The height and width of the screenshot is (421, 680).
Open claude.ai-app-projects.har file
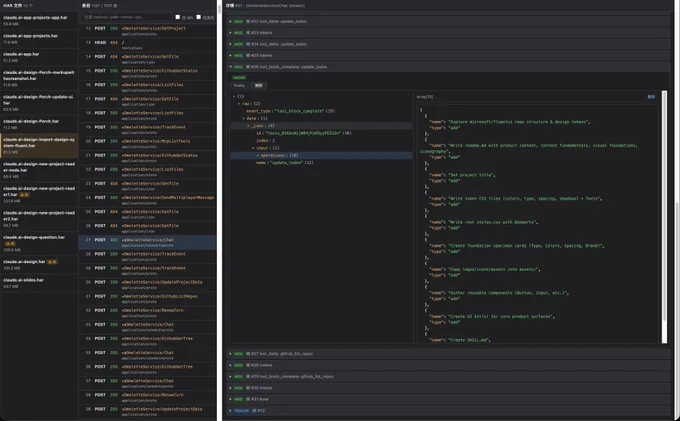pos(39,39)
